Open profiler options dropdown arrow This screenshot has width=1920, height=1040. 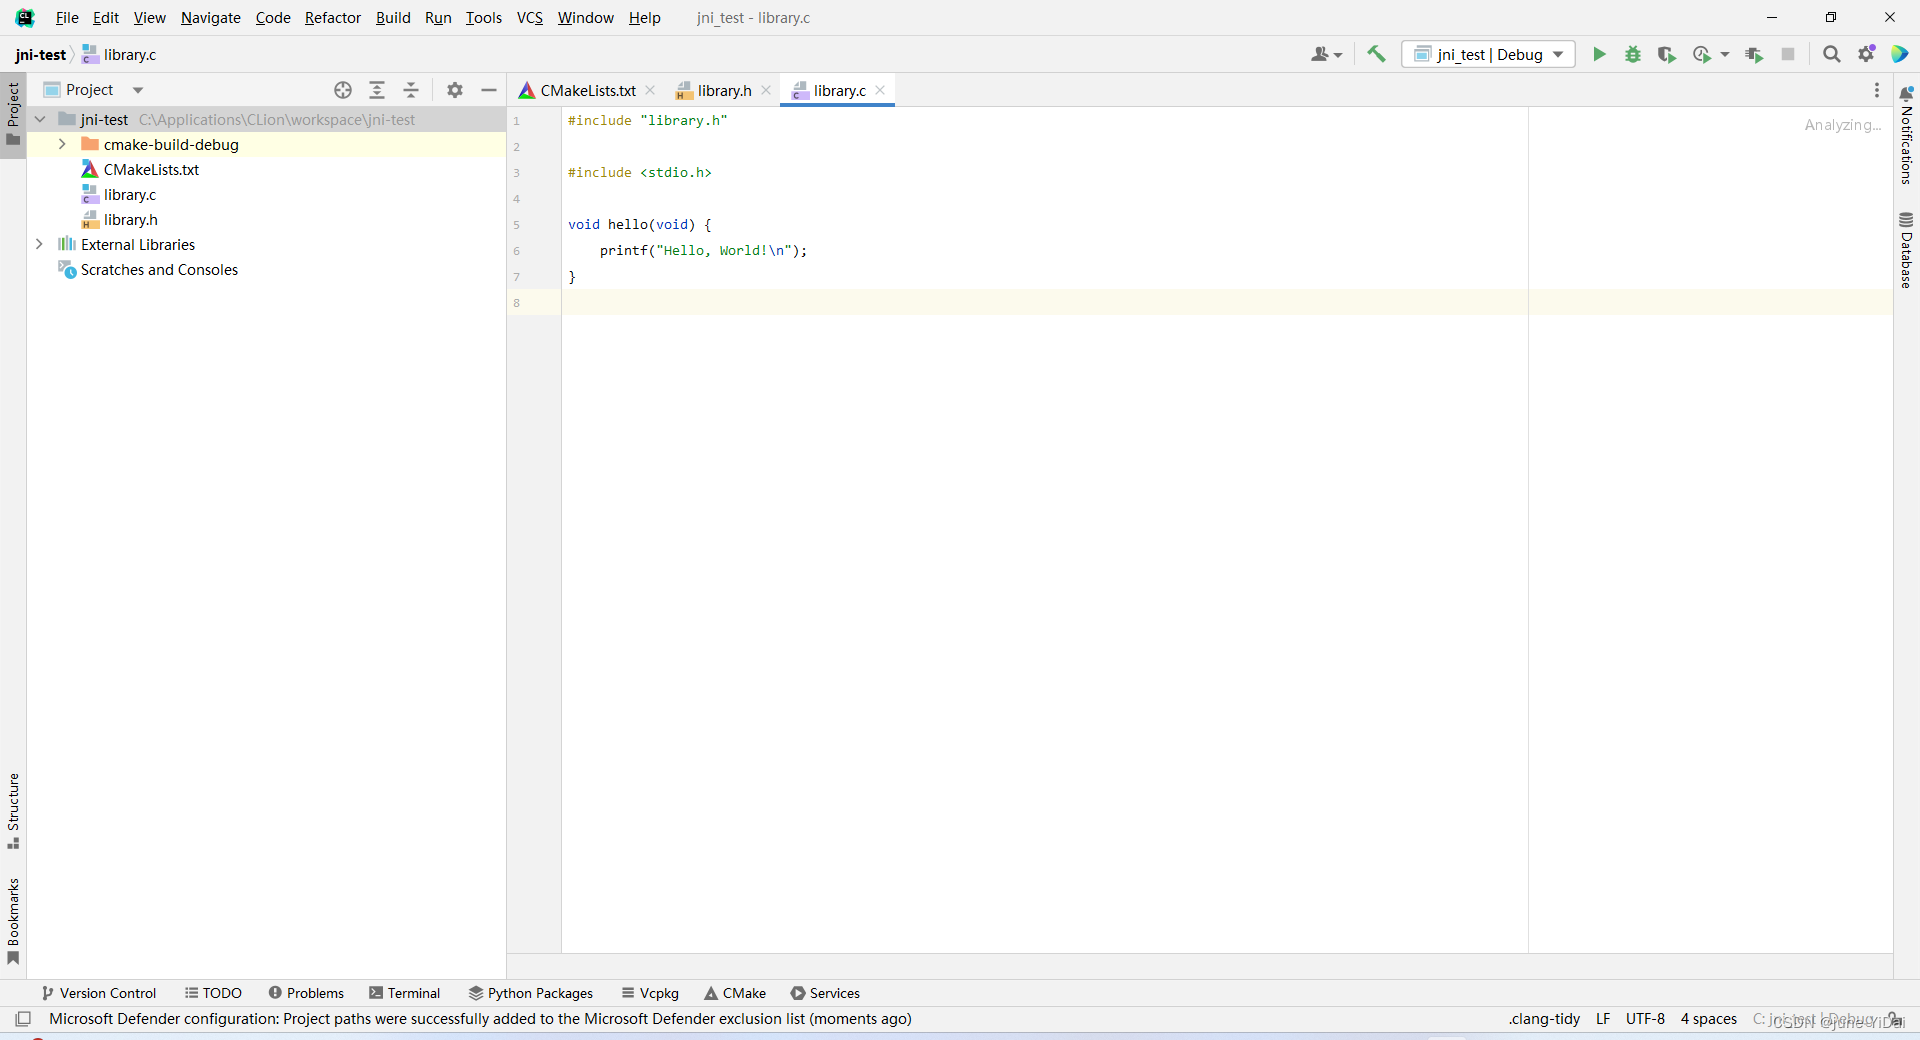click(1725, 55)
